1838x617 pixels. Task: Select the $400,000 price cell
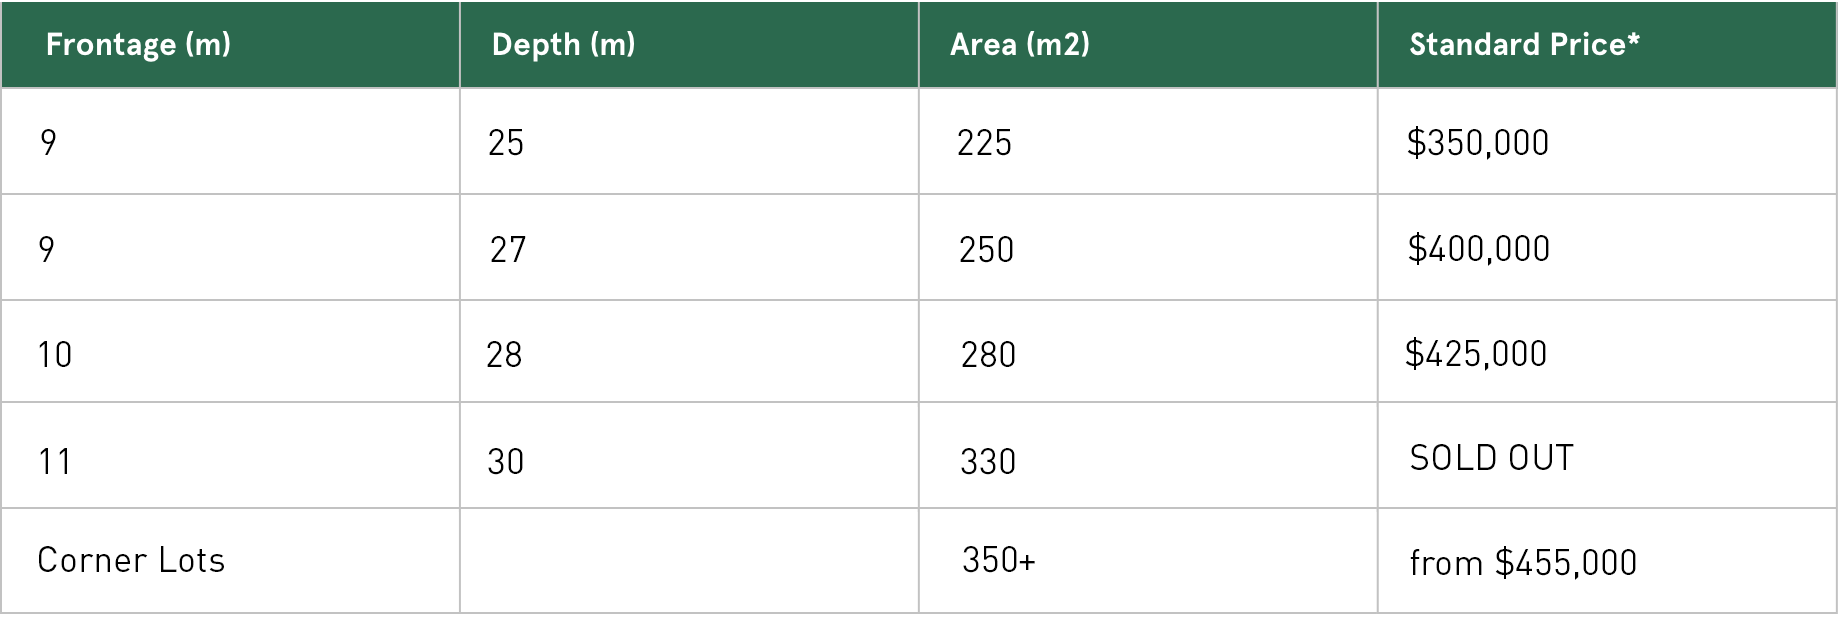[x=1478, y=249]
